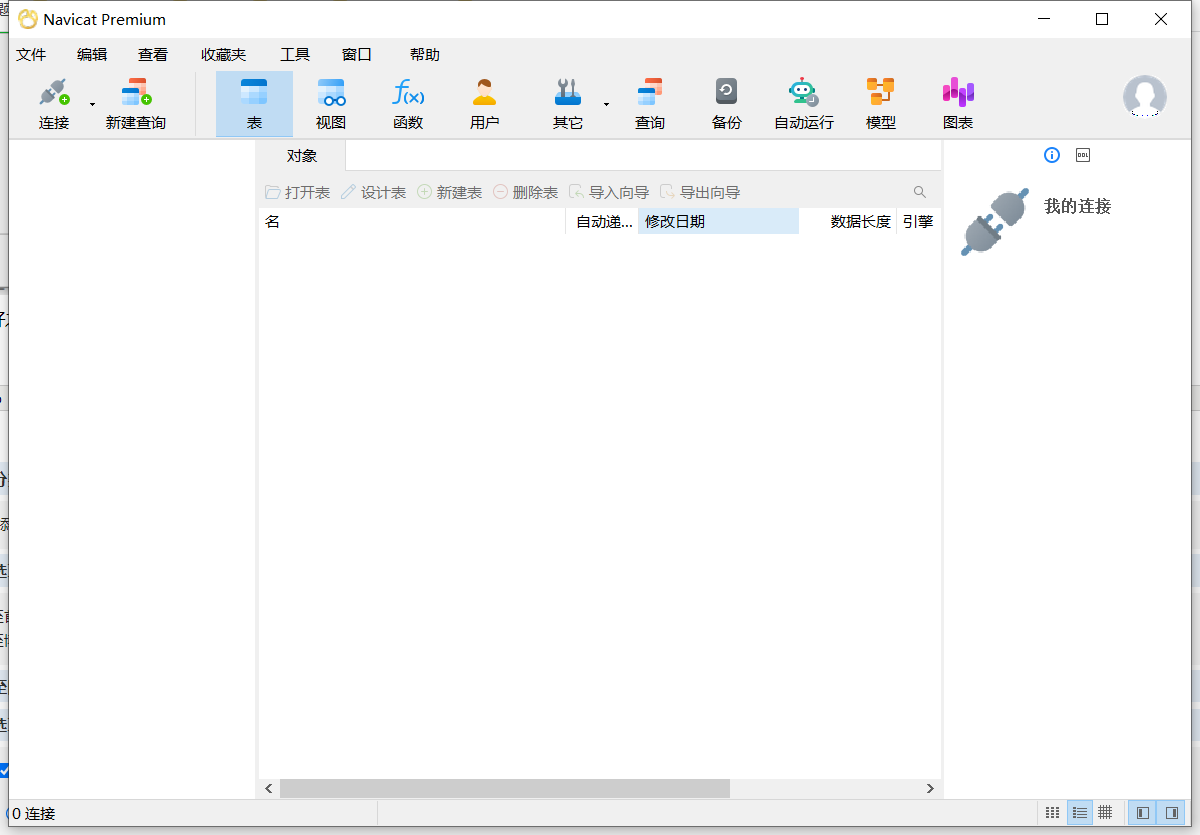The width and height of the screenshot is (1200, 835).
Task: Sort by Name (名) column header
Action: 412,222
